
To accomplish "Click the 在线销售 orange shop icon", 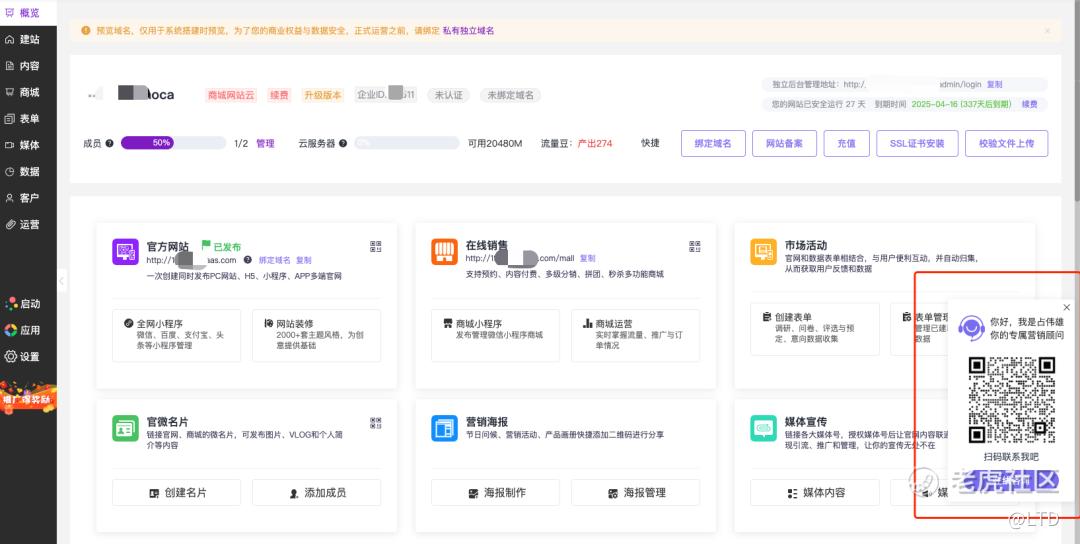I will click(x=444, y=252).
